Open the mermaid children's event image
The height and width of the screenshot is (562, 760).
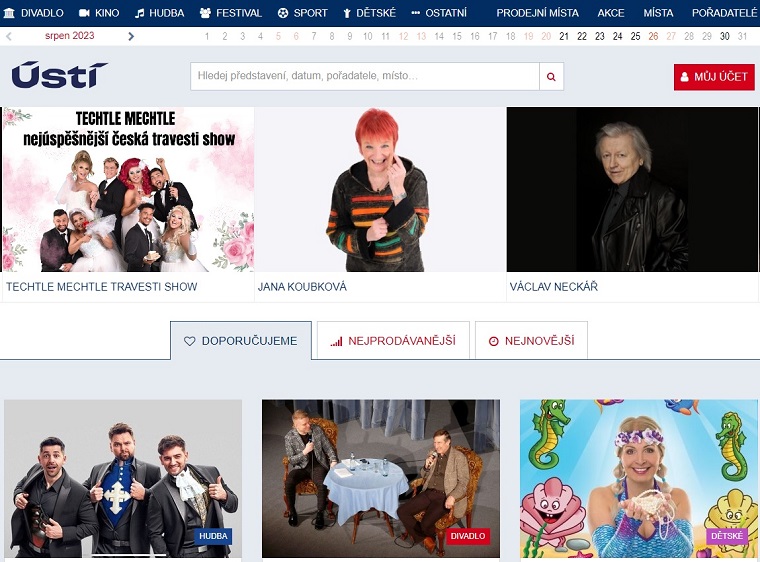[x=639, y=479]
